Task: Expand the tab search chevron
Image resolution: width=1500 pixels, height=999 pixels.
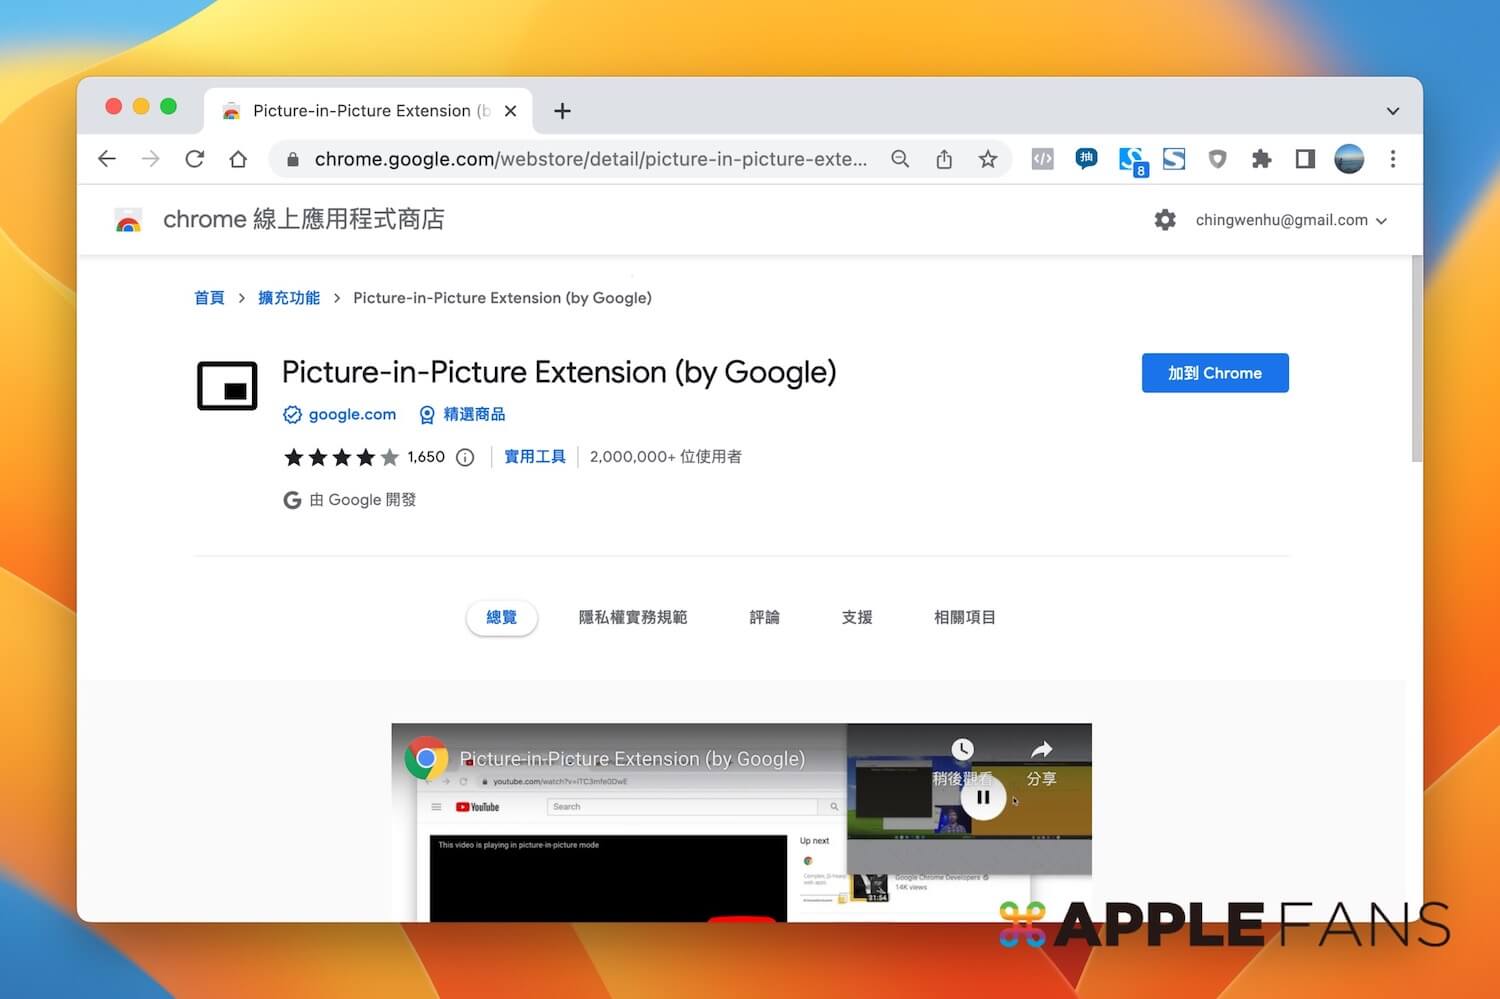Action: 1393,111
